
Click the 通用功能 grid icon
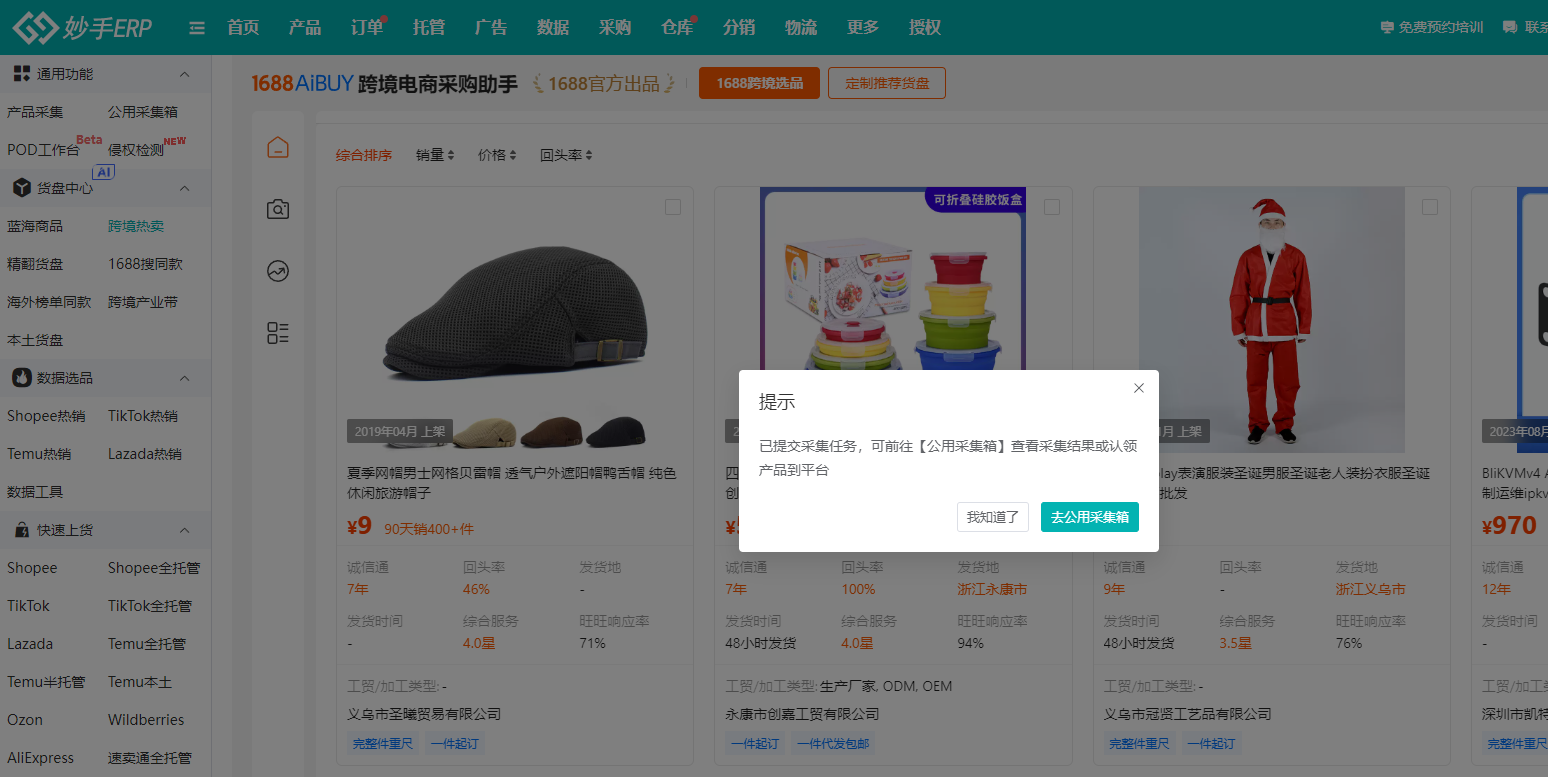(x=22, y=74)
